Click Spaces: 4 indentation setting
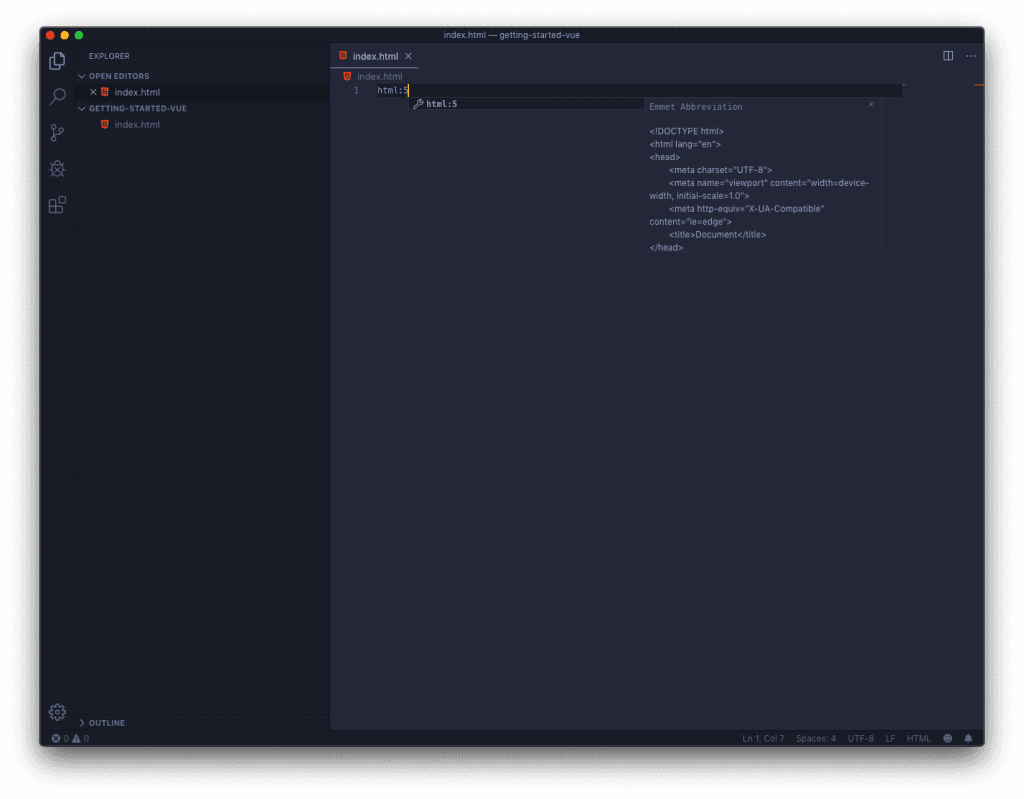This screenshot has width=1024, height=799. tap(816, 738)
